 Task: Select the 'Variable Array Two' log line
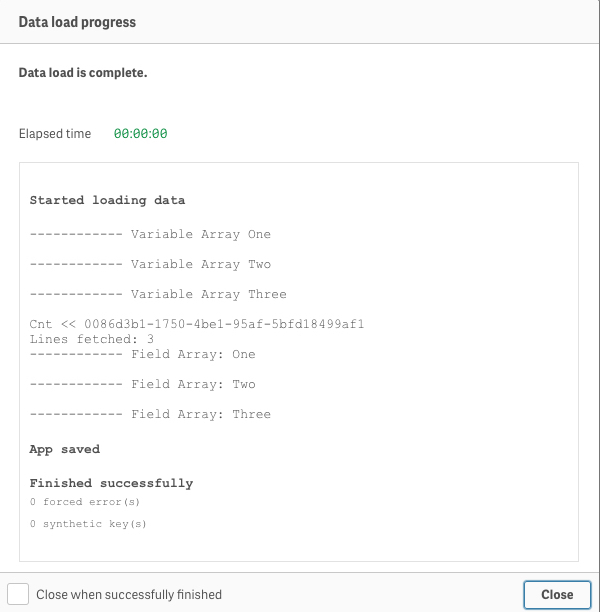[x=150, y=264]
